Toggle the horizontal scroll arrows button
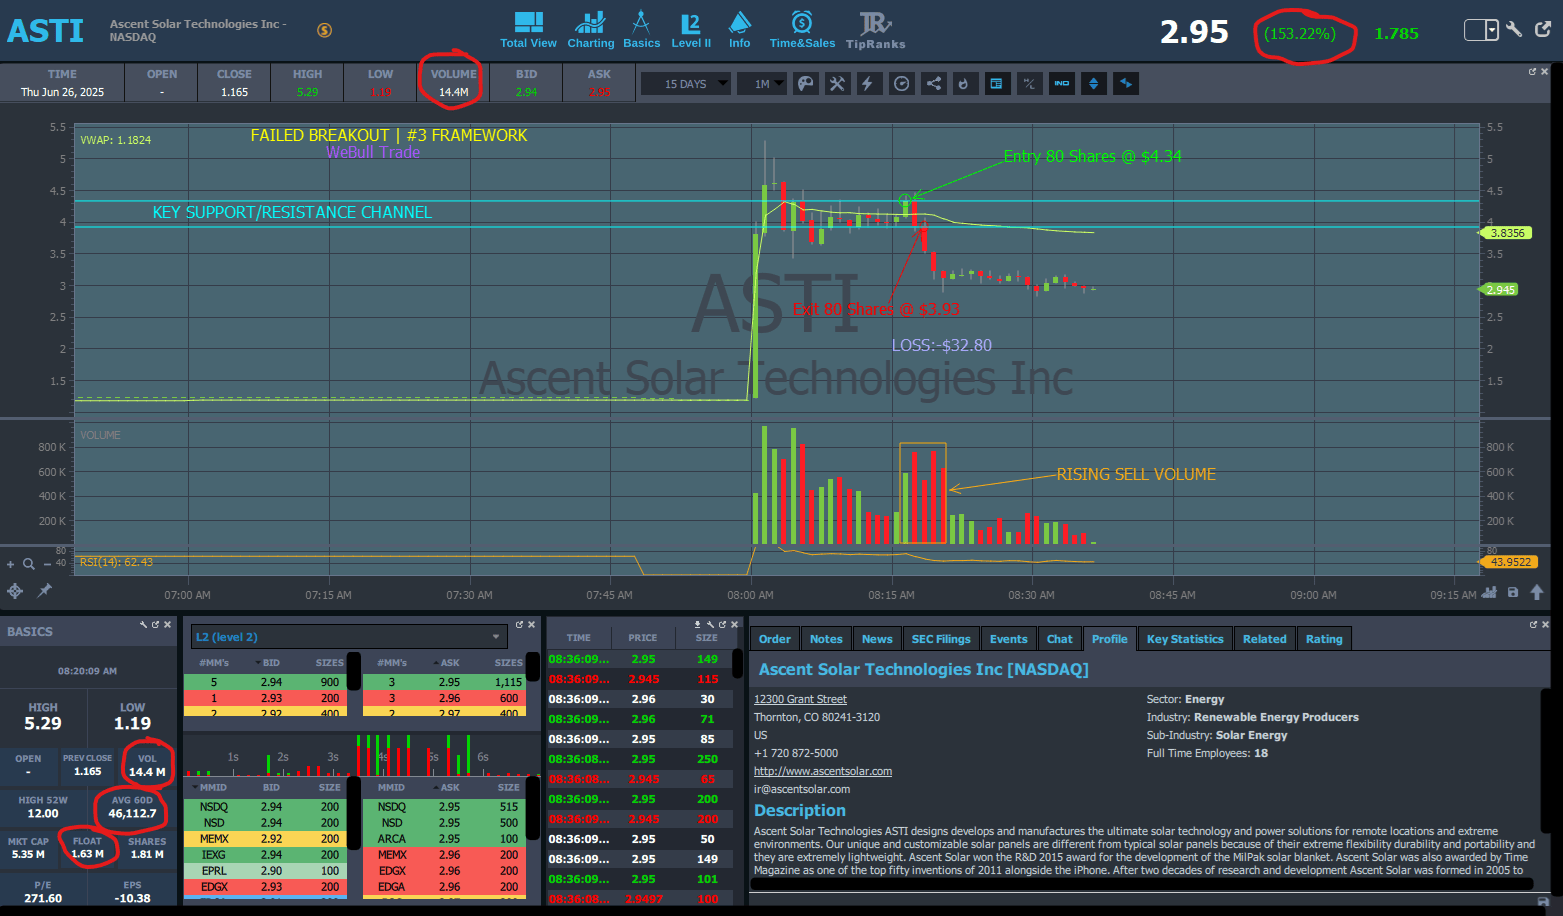 pyautogui.click(x=1126, y=84)
